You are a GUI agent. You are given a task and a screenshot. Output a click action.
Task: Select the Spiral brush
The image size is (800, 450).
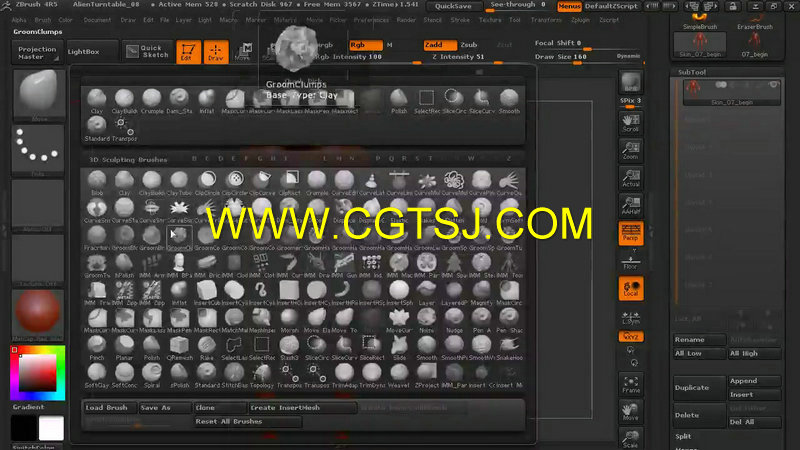pyautogui.click(x=152, y=375)
